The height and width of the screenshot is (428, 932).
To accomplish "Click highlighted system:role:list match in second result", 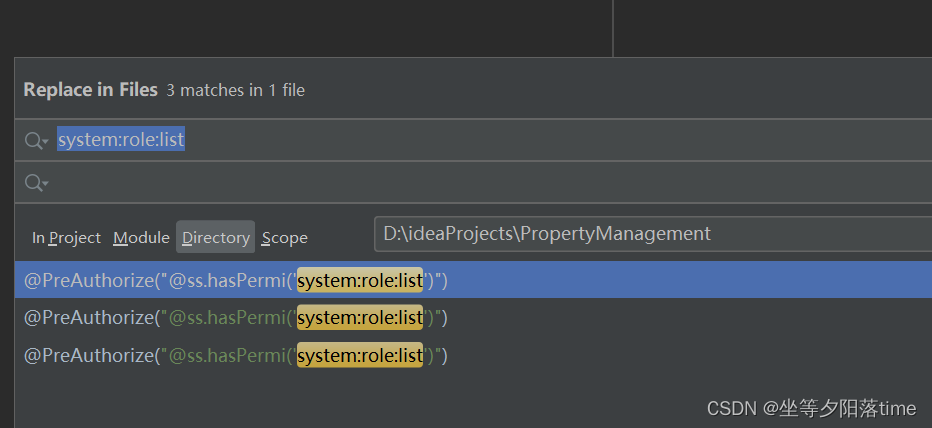I will [360, 317].
